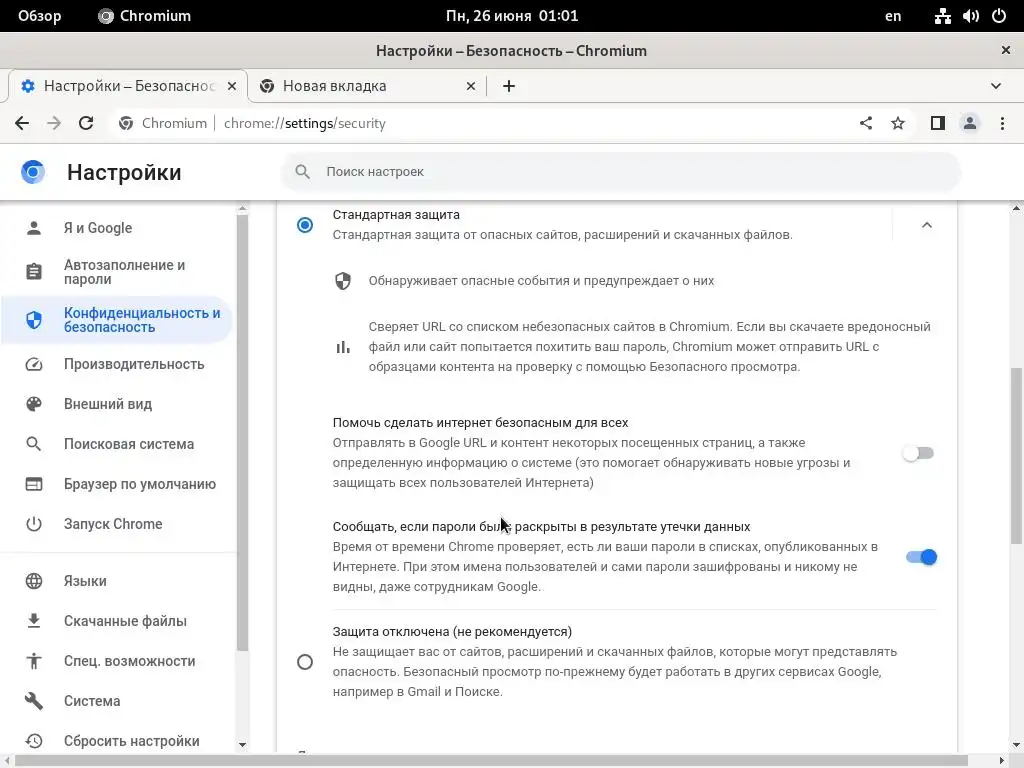Click the person icon for Я и Google
Viewport: 1024px width, 768px height.
(x=34, y=228)
